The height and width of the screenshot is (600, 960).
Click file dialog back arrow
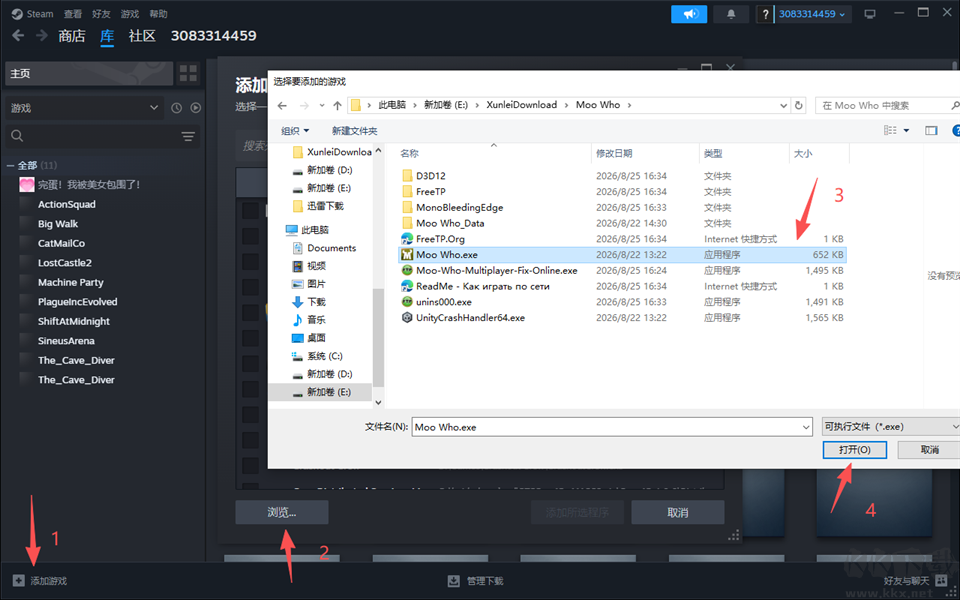pyautogui.click(x=282, y=105)
